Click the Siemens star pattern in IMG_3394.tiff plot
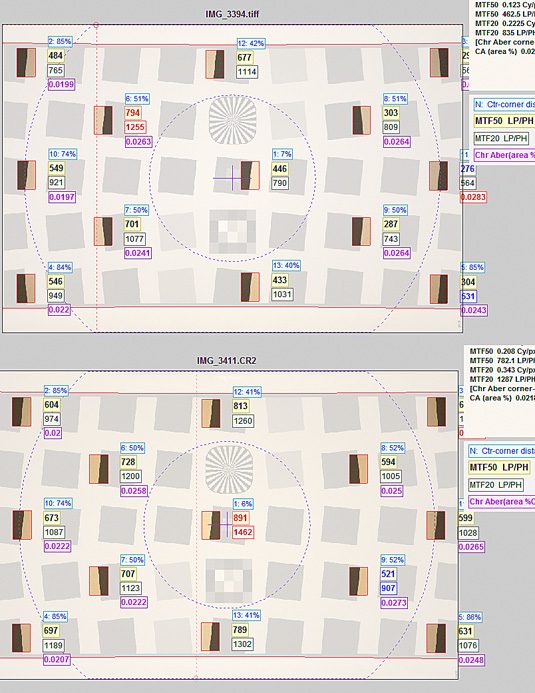 click(232, 120)
